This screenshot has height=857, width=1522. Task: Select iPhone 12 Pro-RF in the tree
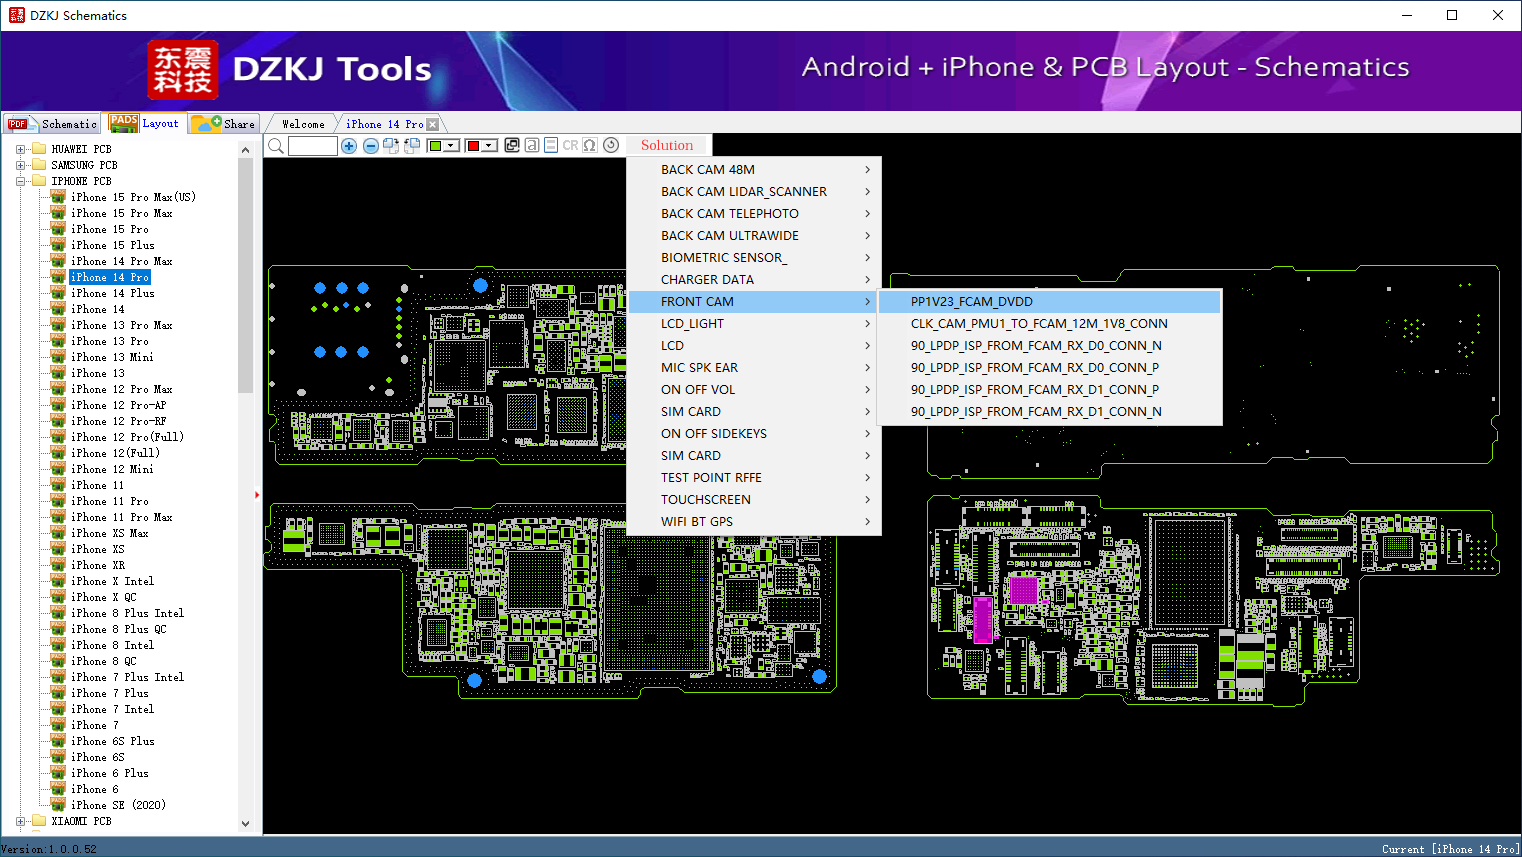pyautogui.click(x=119, y=421)
